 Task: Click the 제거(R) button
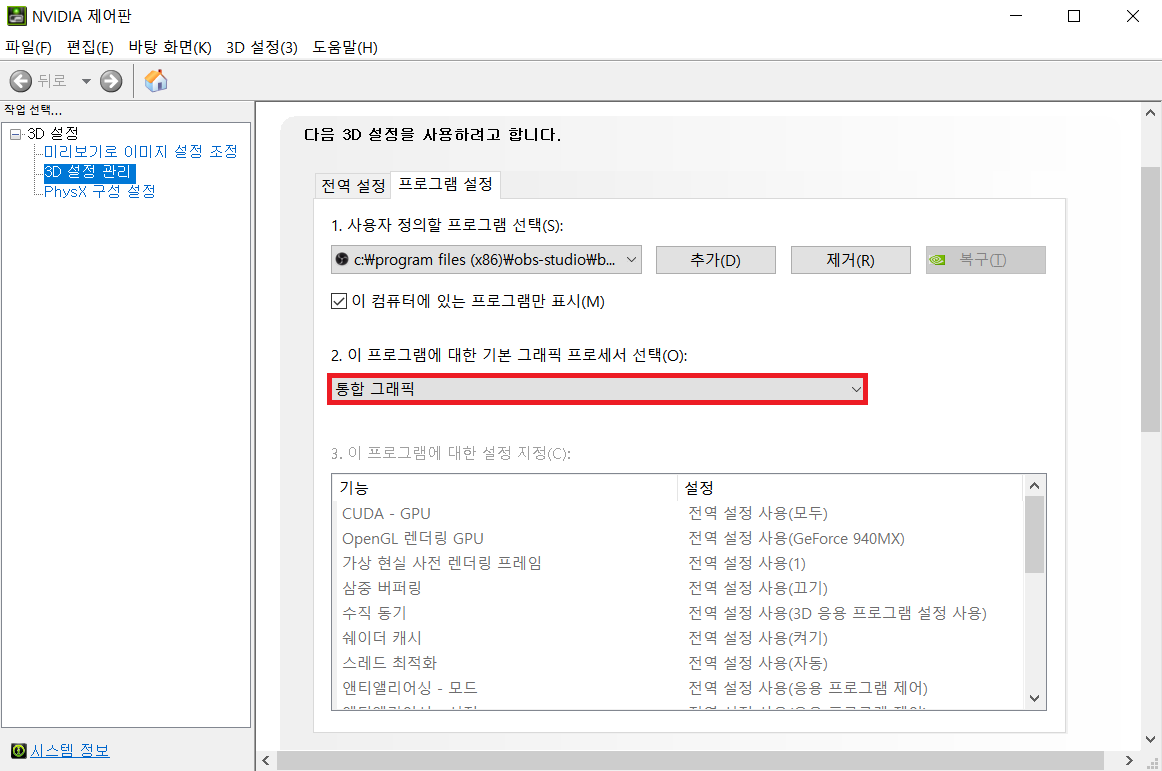click(851, 260)
